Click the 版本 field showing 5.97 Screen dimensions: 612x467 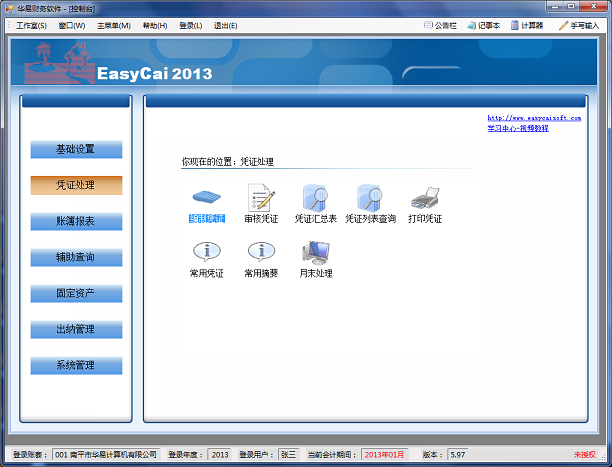coord(457,455)
